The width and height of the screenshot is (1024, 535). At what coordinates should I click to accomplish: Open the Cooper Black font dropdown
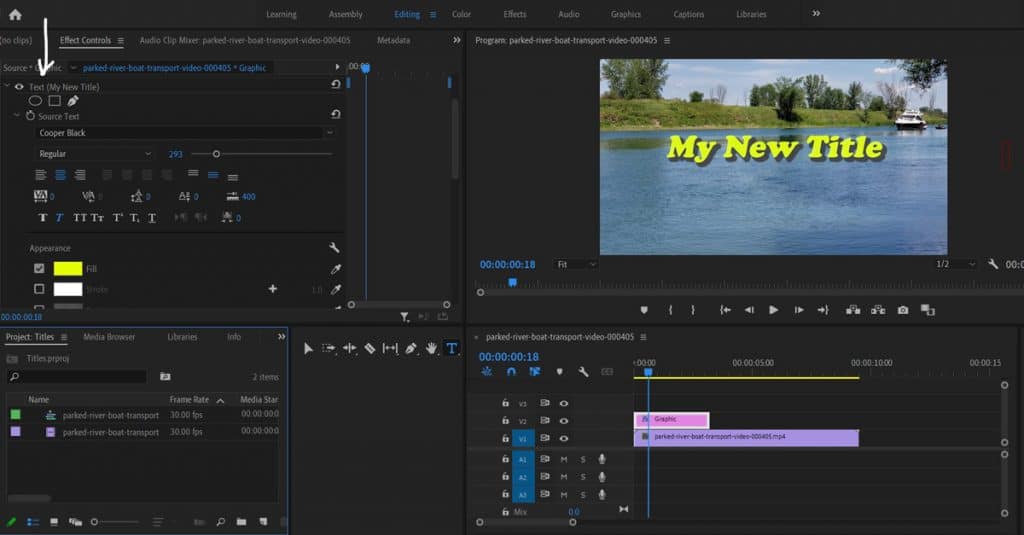(x=185, y=133)
